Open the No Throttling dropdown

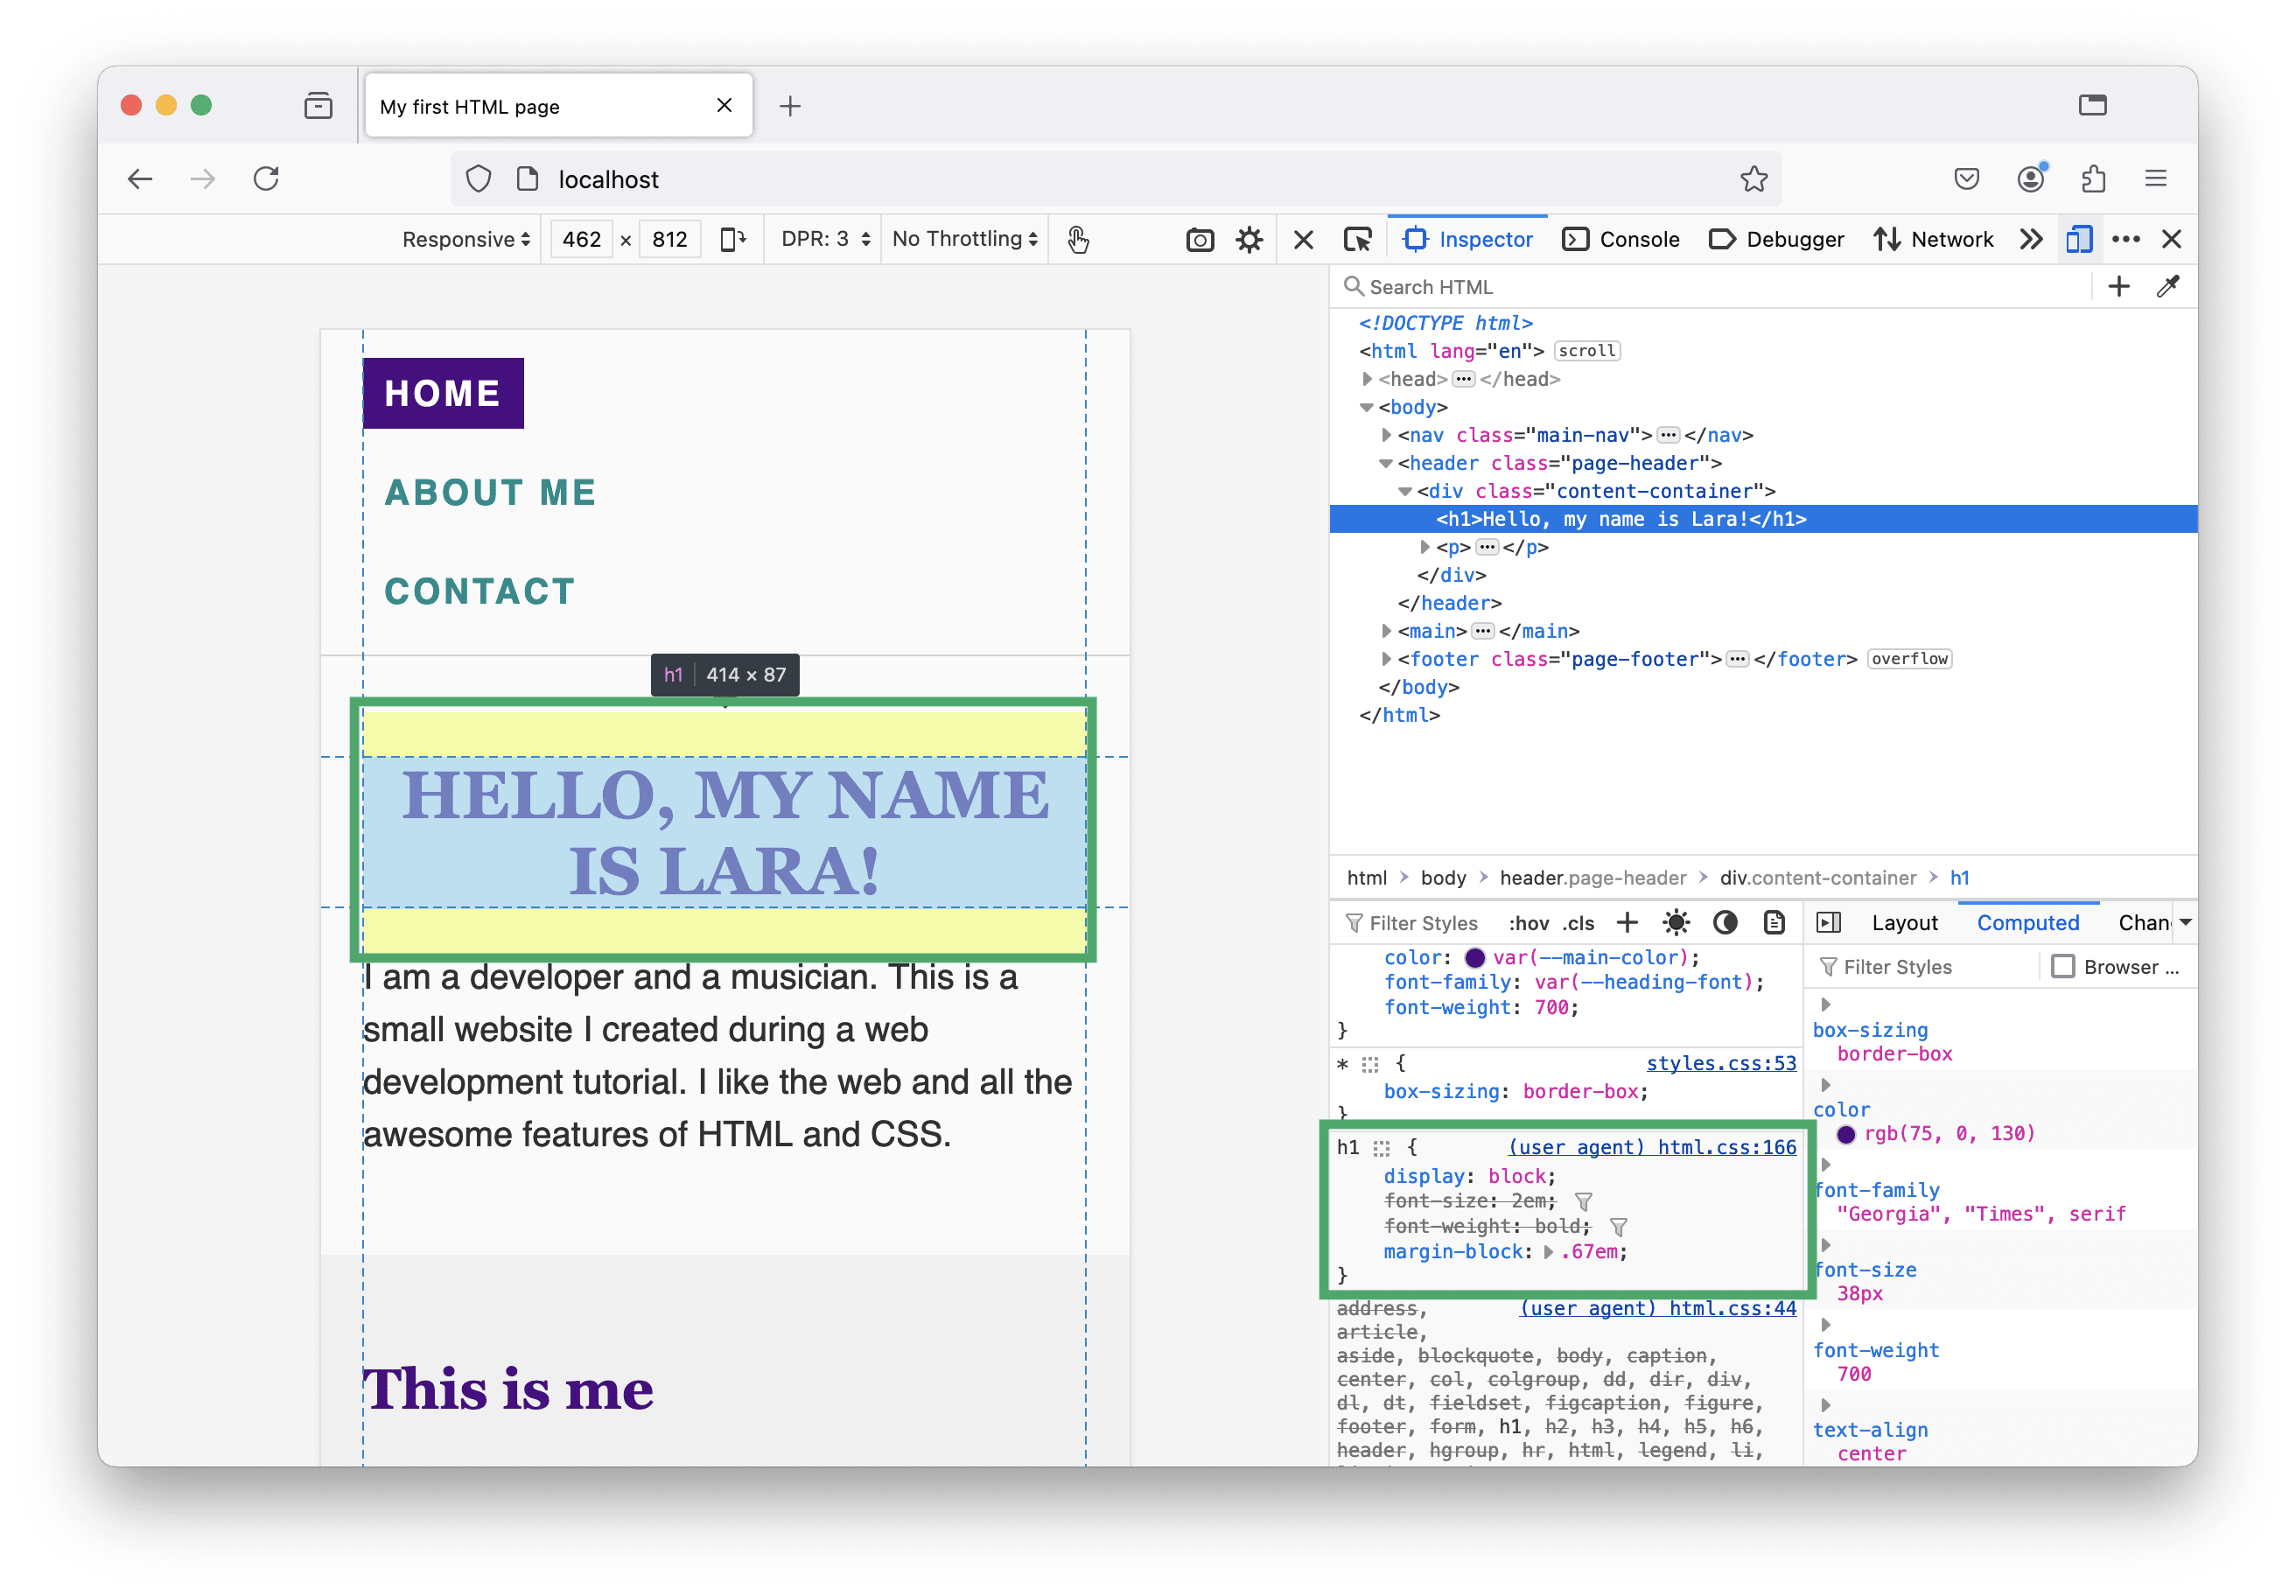pos(964,240)
